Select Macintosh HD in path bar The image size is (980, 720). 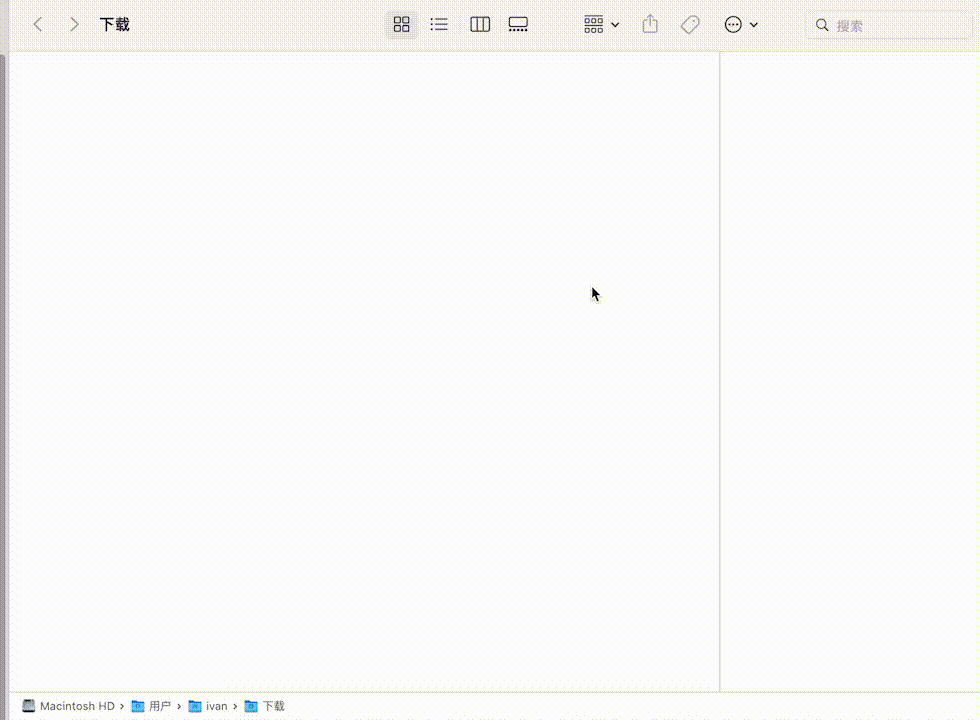[x=68, y=706]
